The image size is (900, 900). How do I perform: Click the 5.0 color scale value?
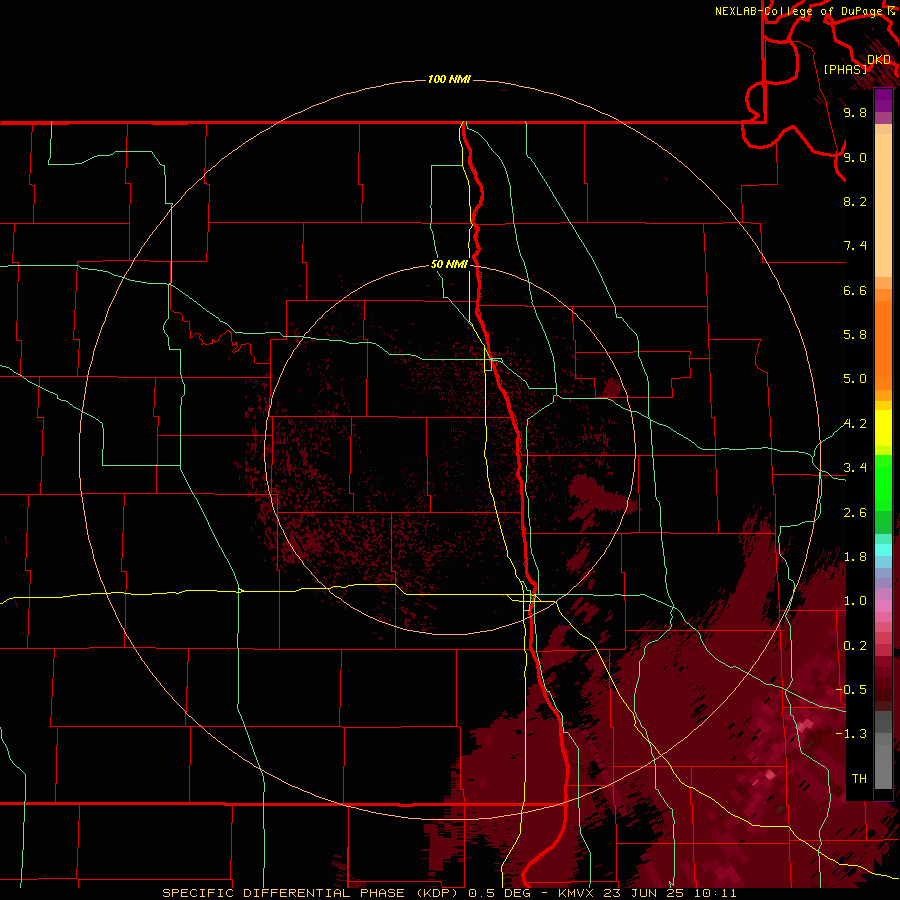click(x=855, y=379)
